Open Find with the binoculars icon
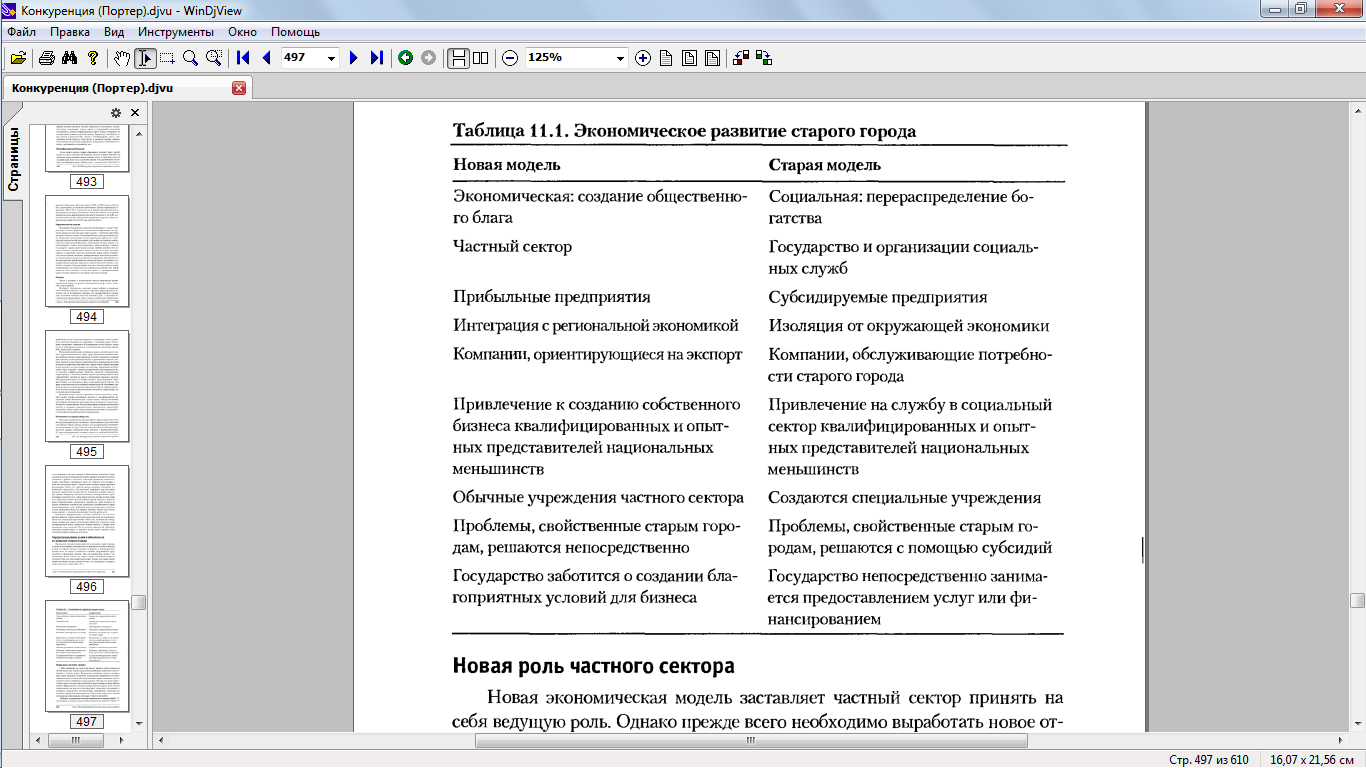Screen dimensions: 1366x768 (x=70, y=58)
